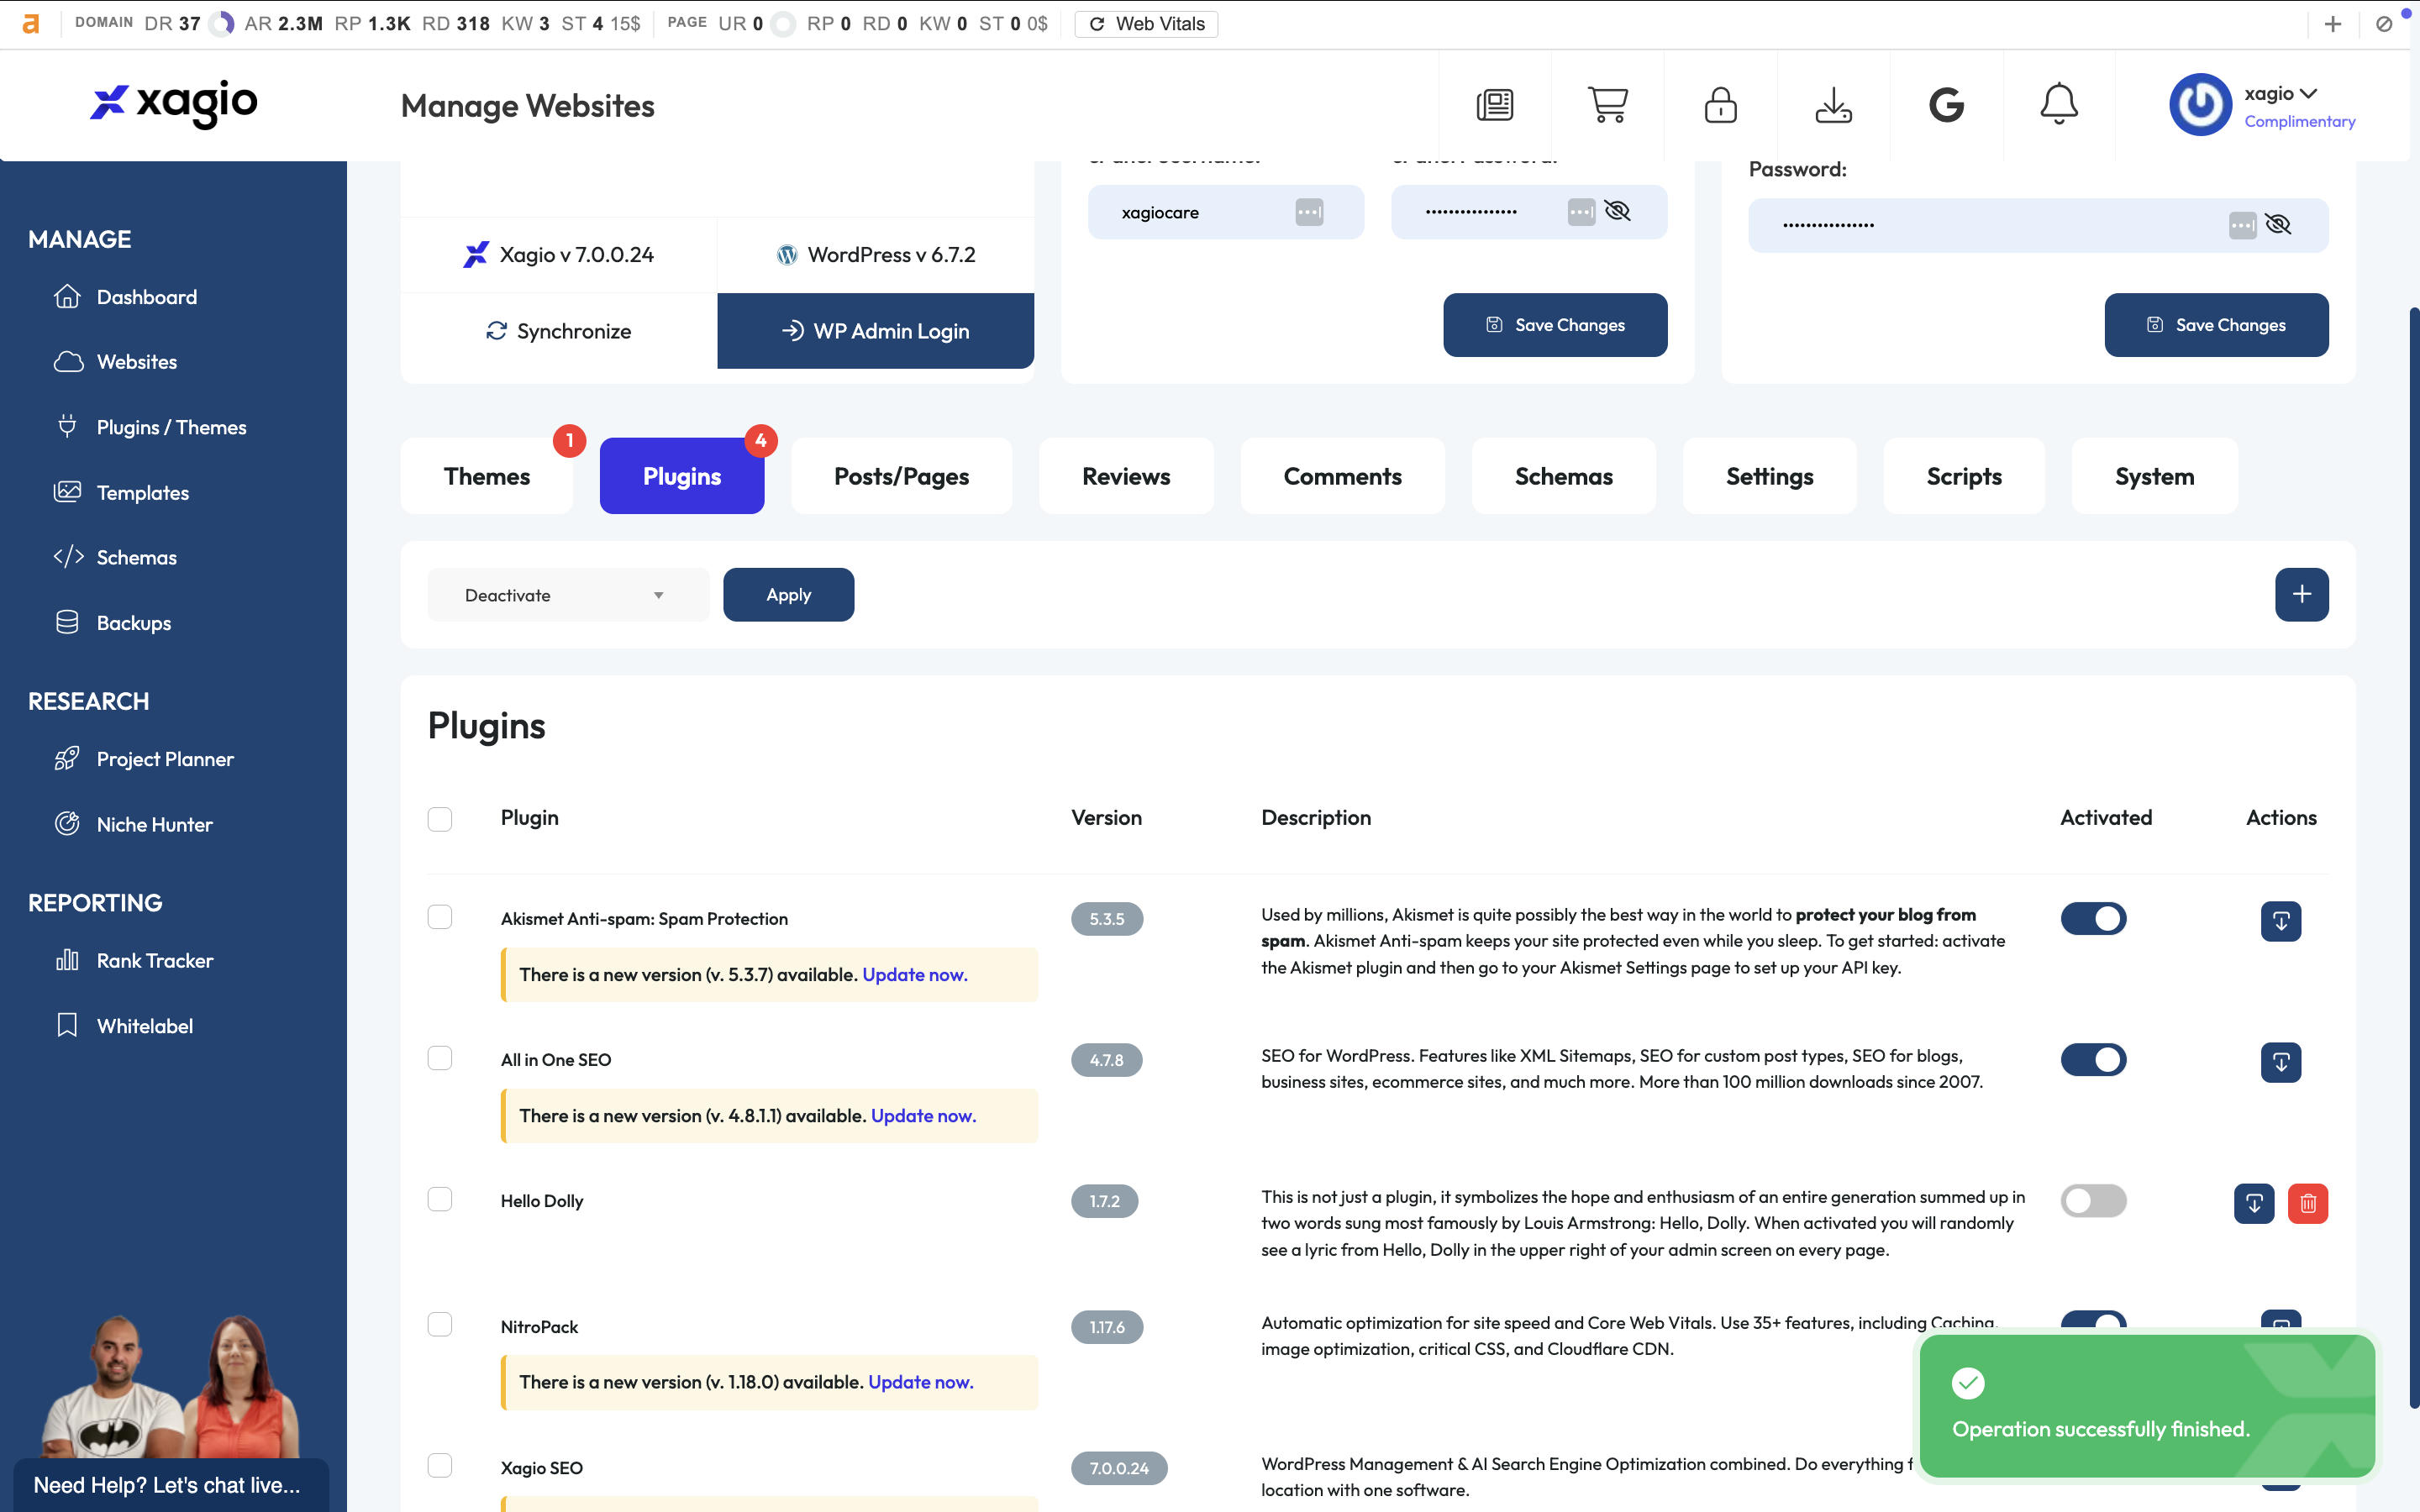Open the Google G icon

[1946, 105]
